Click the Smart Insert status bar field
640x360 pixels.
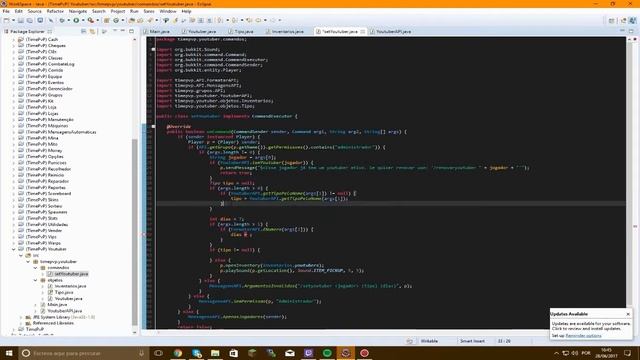[472, 341]
